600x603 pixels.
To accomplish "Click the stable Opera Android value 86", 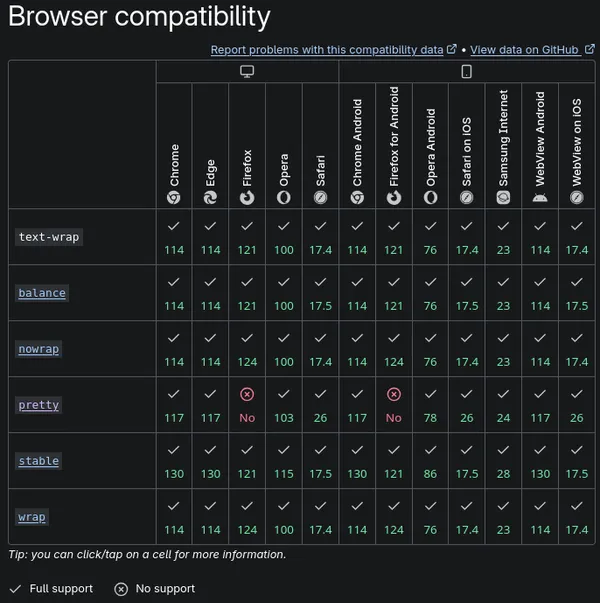I will coord(430,474).
